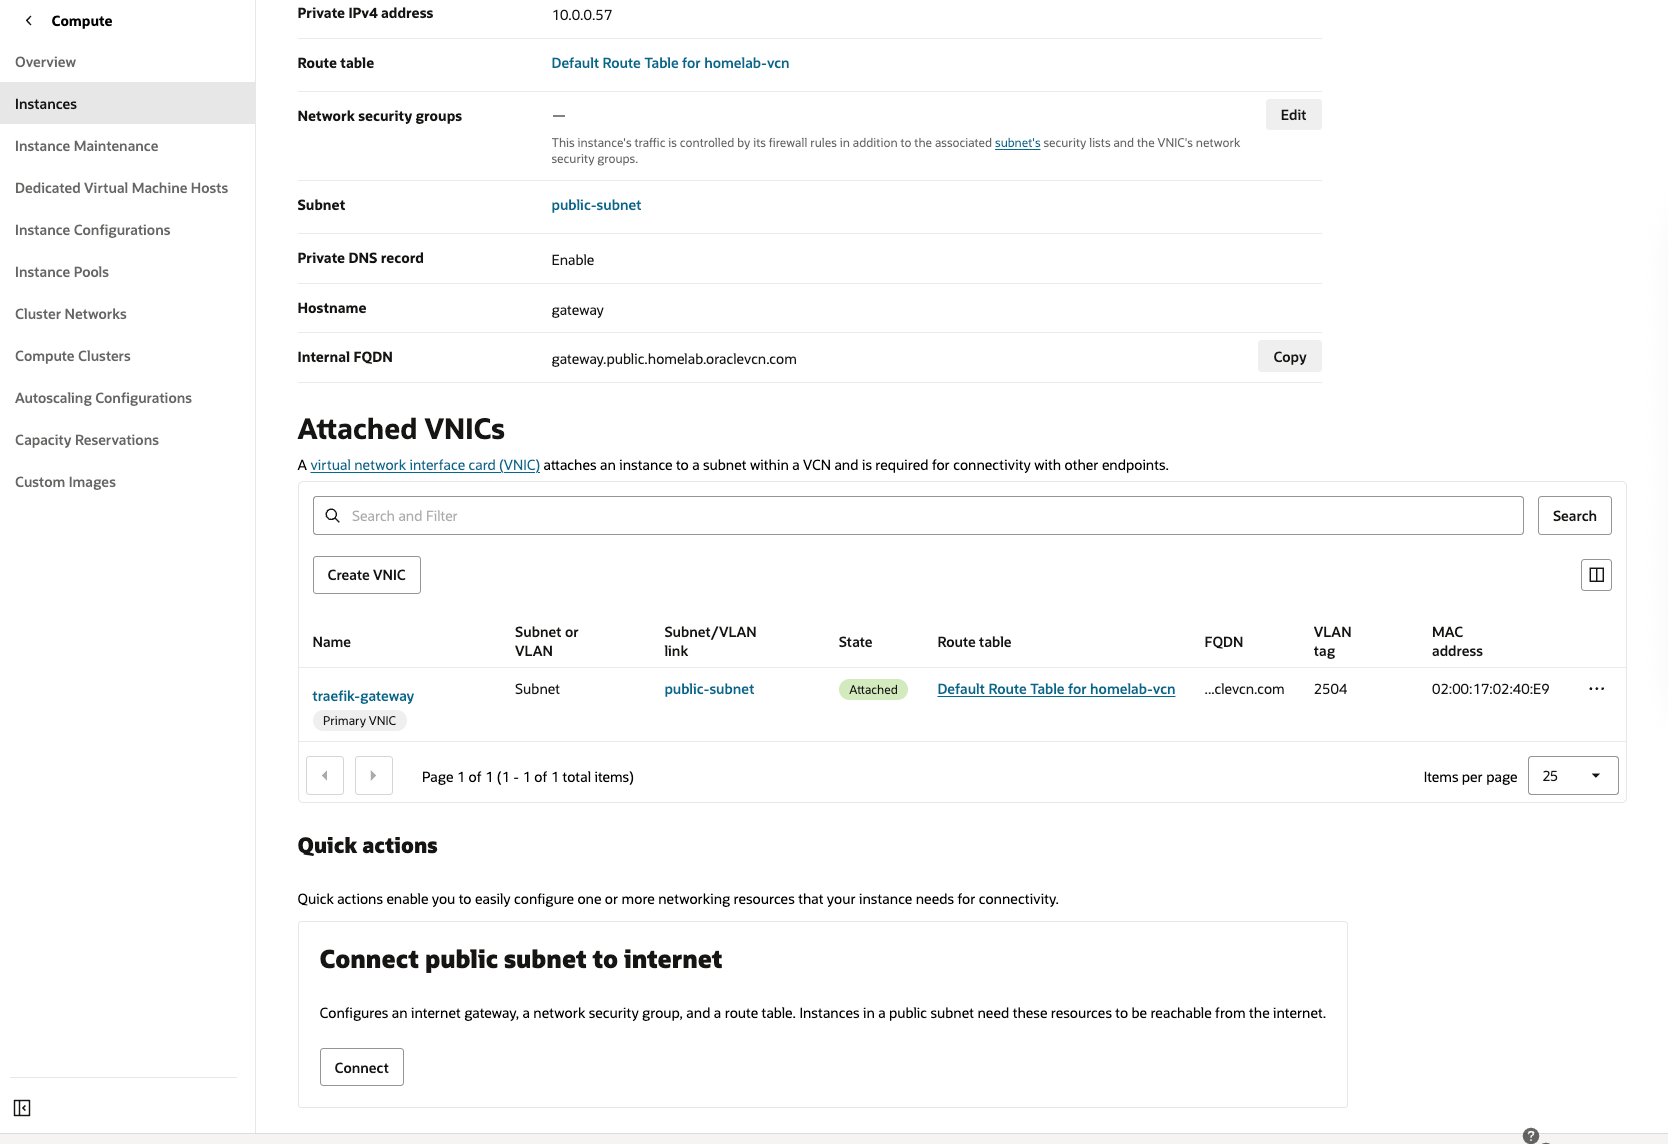Click the back arrow beside Compute
Viewport: 1668px width, 1144px height.
pos(29,21)
